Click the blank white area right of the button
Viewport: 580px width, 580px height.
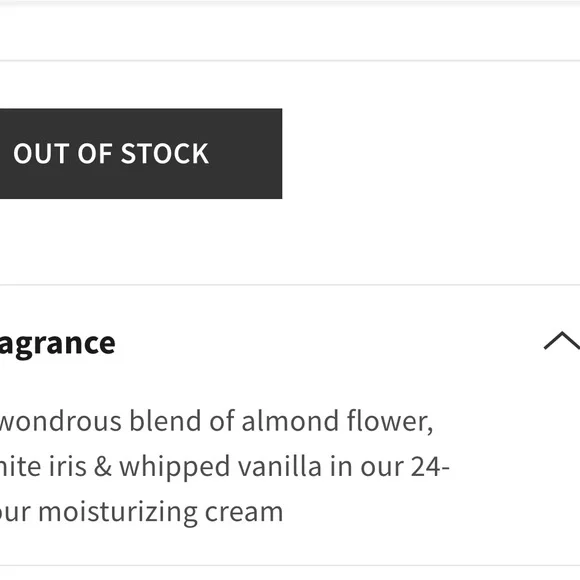coord(431,154)
